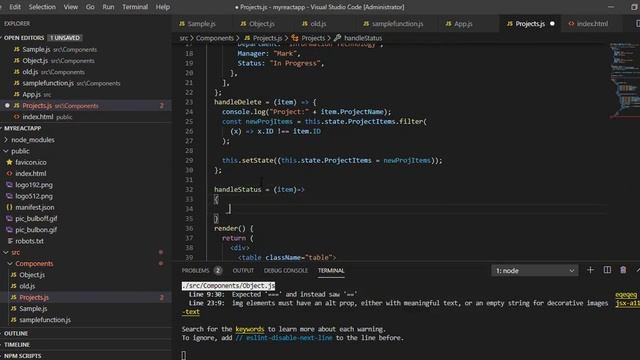Open robots.txt file

click(x=86, y=241)
